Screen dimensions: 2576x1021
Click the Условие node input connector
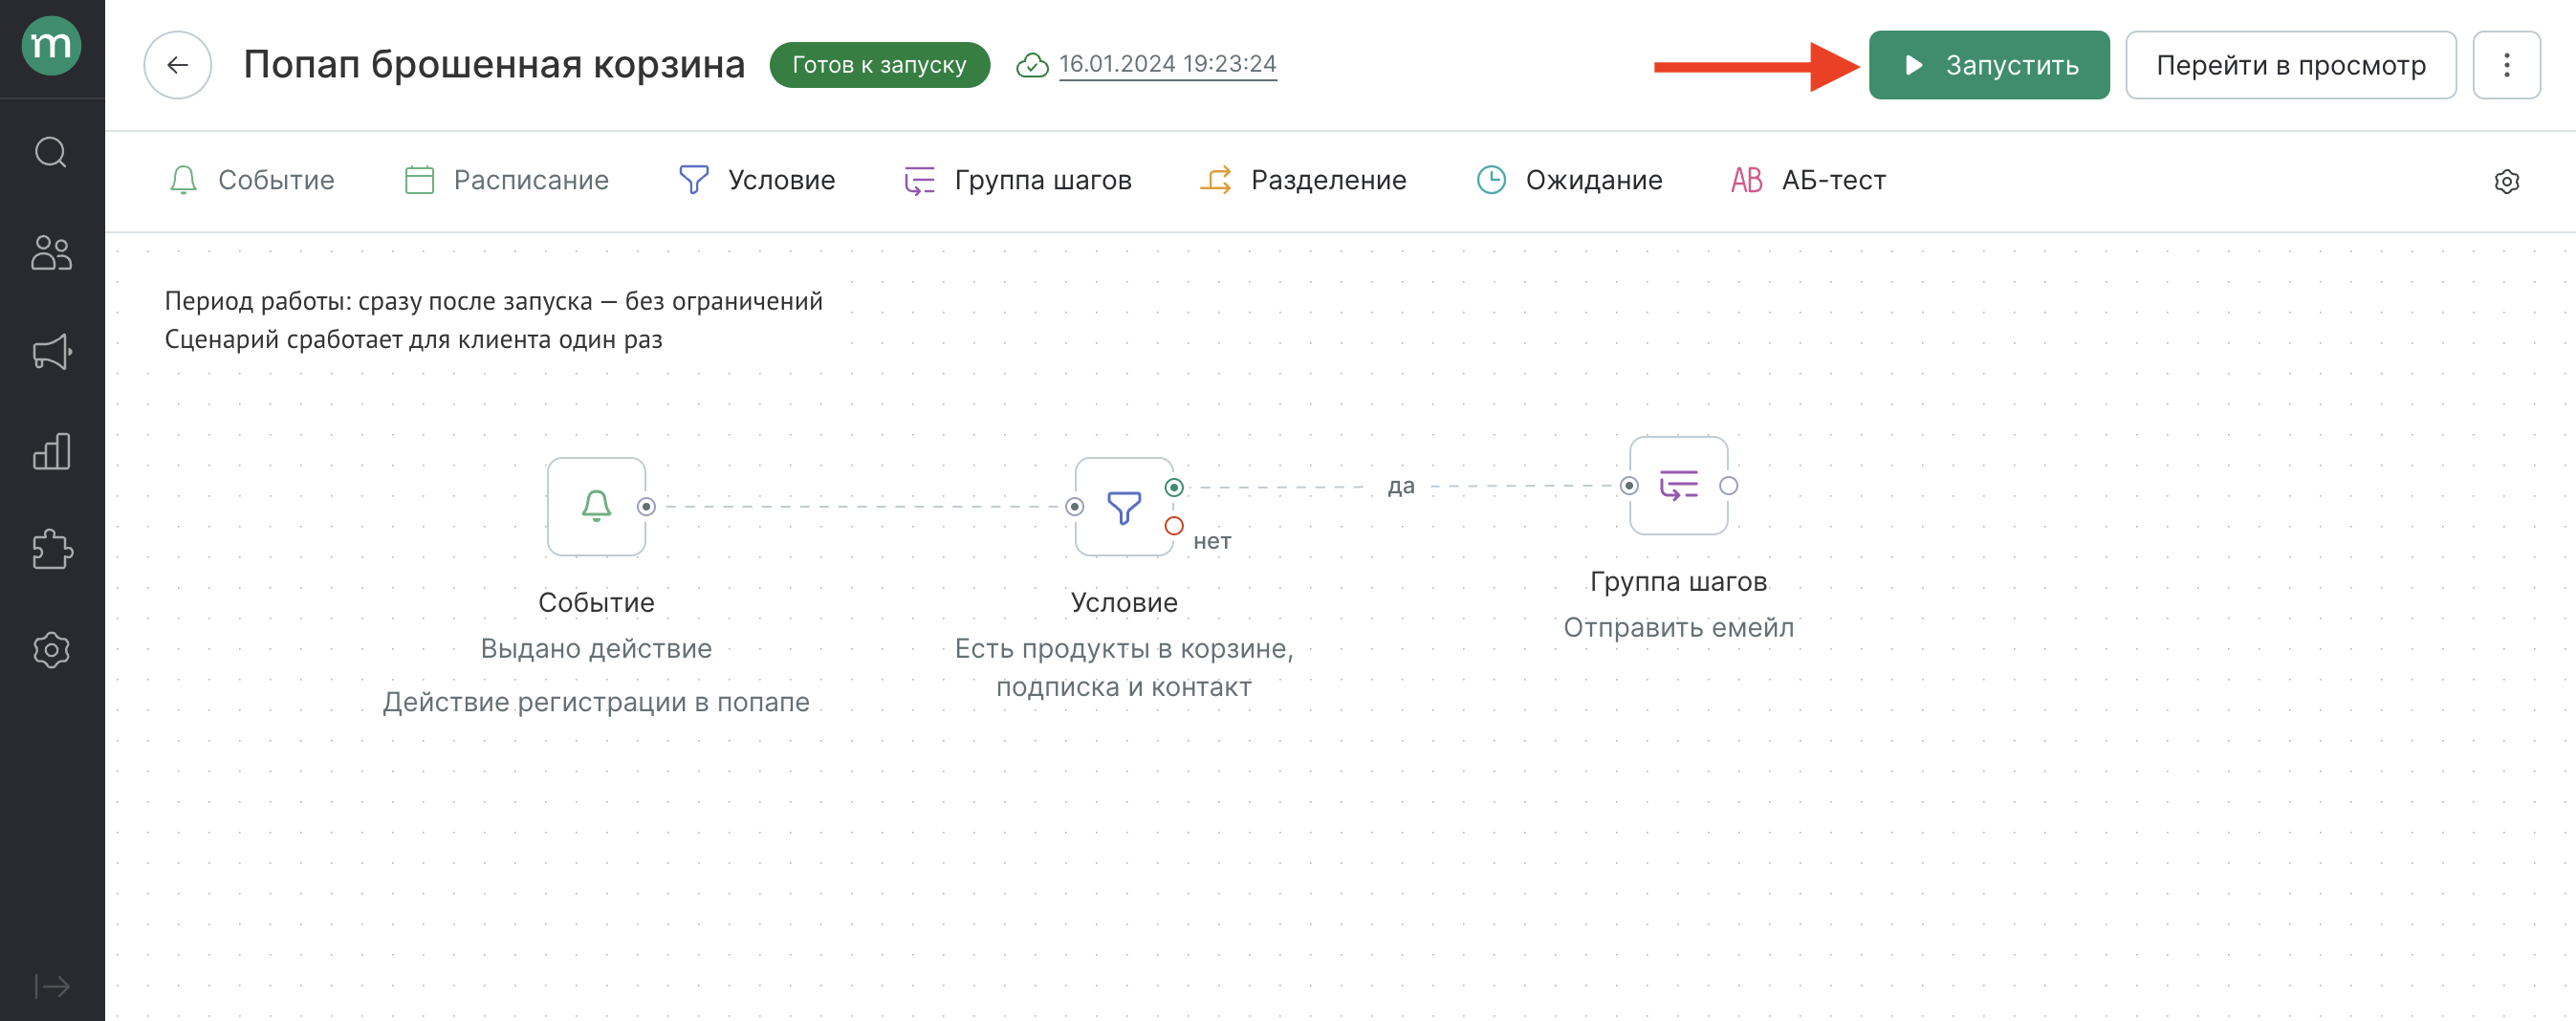pyautogui.click(x=1075, y=506)
